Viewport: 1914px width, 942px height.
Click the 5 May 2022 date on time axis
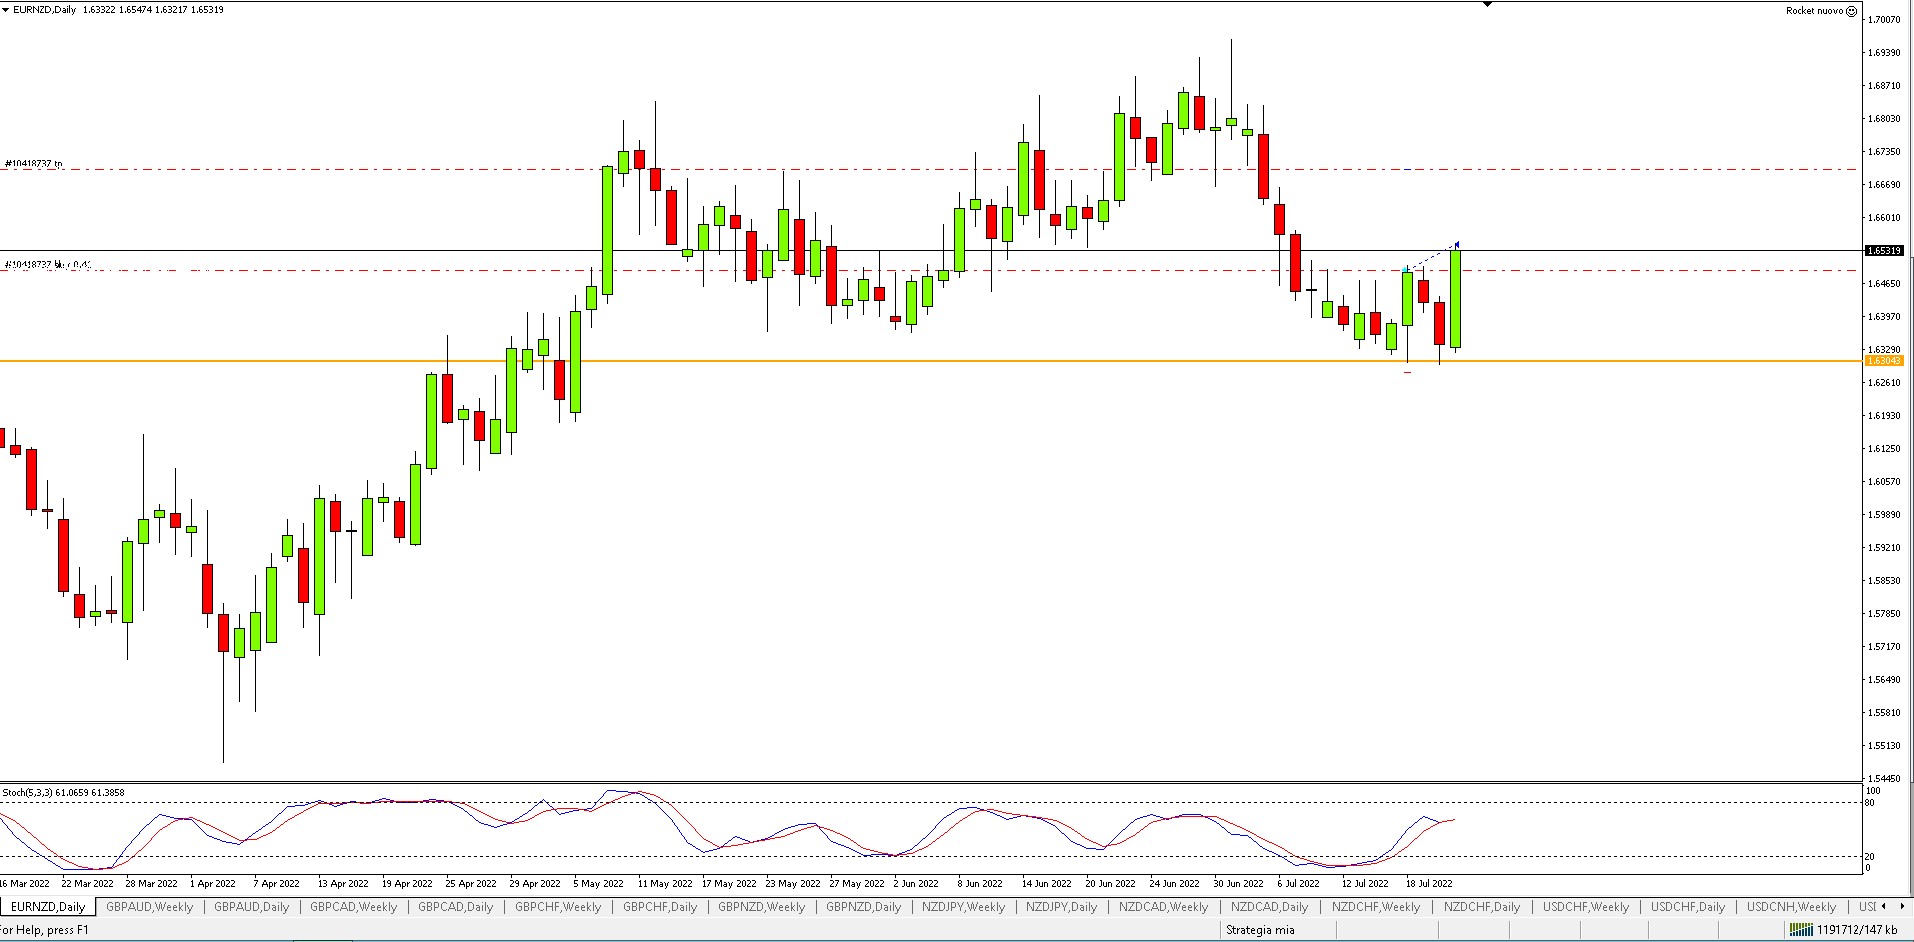point(598,883)
